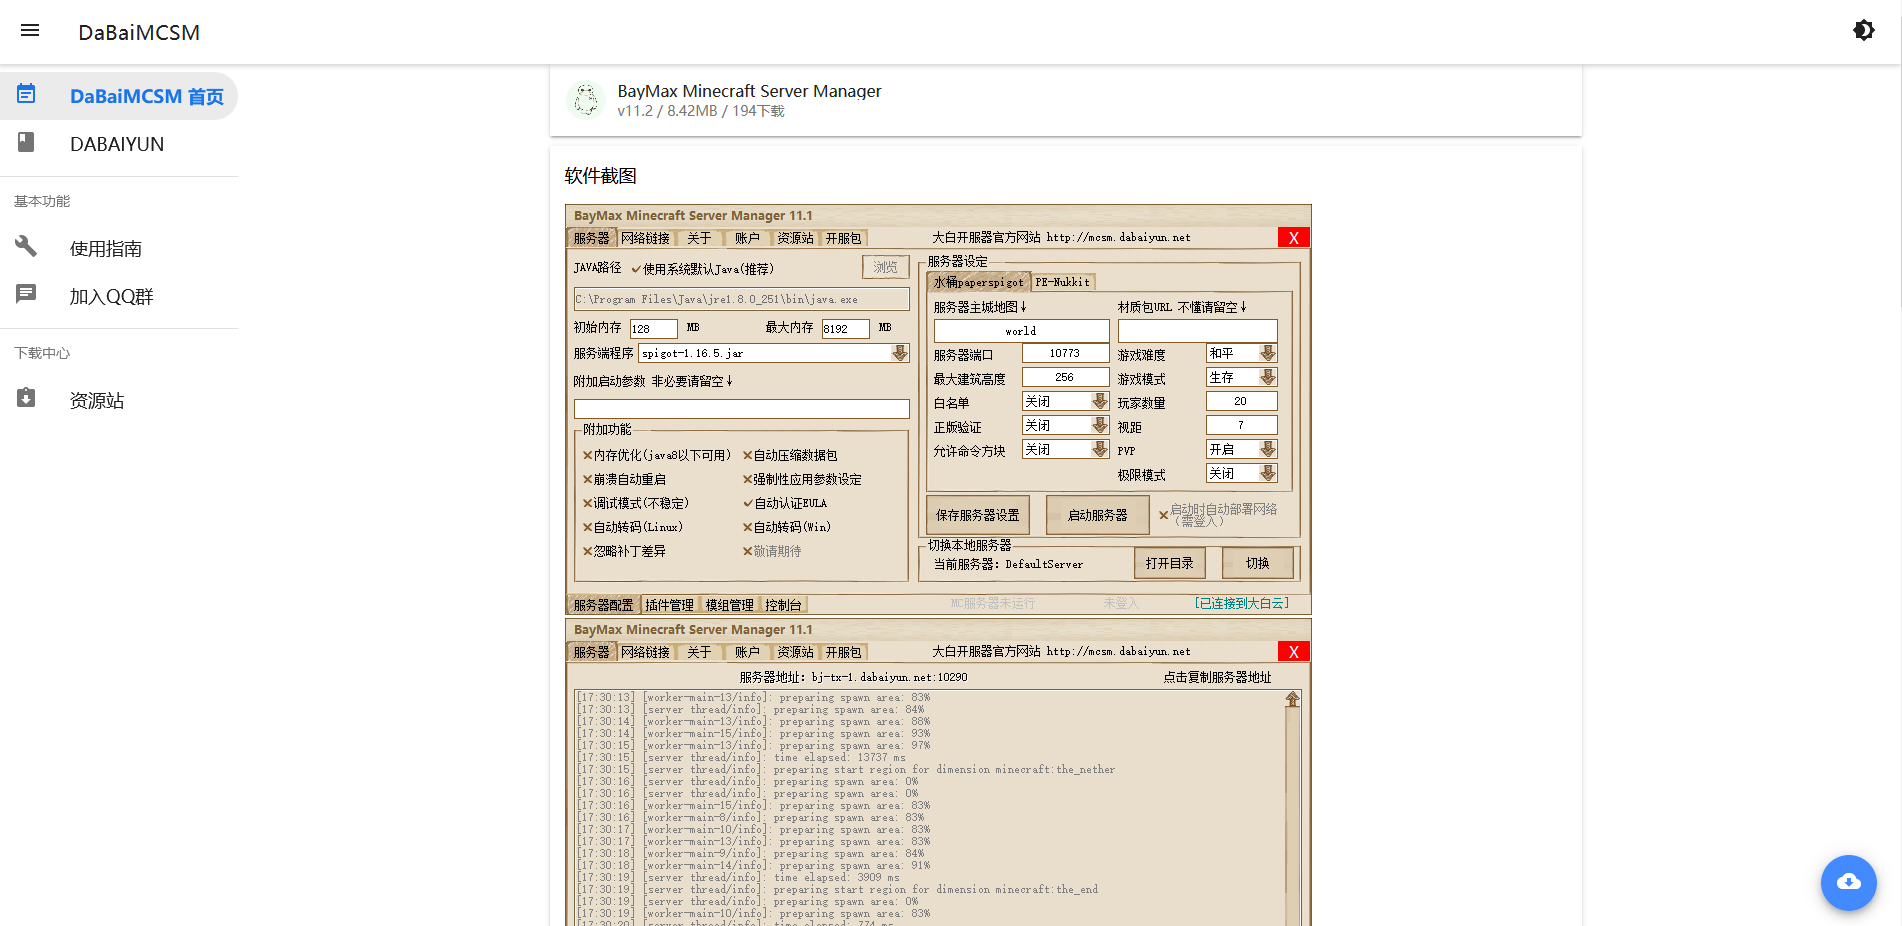1902x926 pixels.
Task: Click the chat icon beside 加入QQ群
Action: tap(26, 293)
